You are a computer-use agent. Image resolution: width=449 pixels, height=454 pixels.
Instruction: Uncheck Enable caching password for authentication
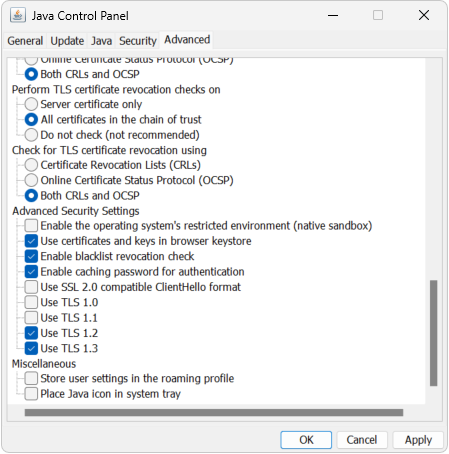click(31, 272)
